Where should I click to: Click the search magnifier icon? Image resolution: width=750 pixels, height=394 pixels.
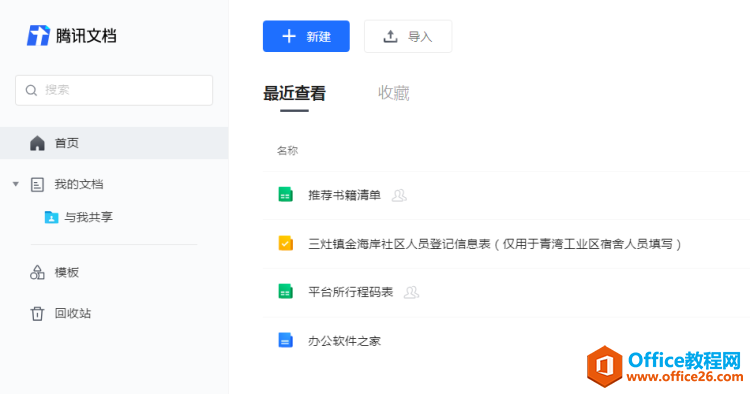[x=32, y=90]
